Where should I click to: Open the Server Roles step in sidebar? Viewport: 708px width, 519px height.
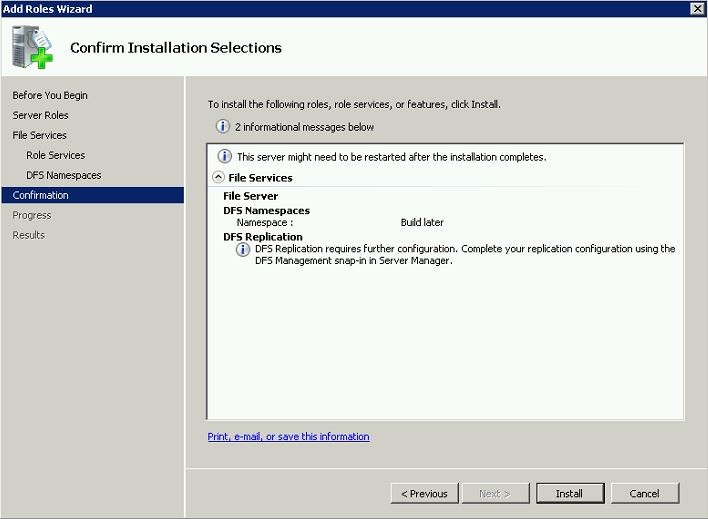tap(40, 115)
